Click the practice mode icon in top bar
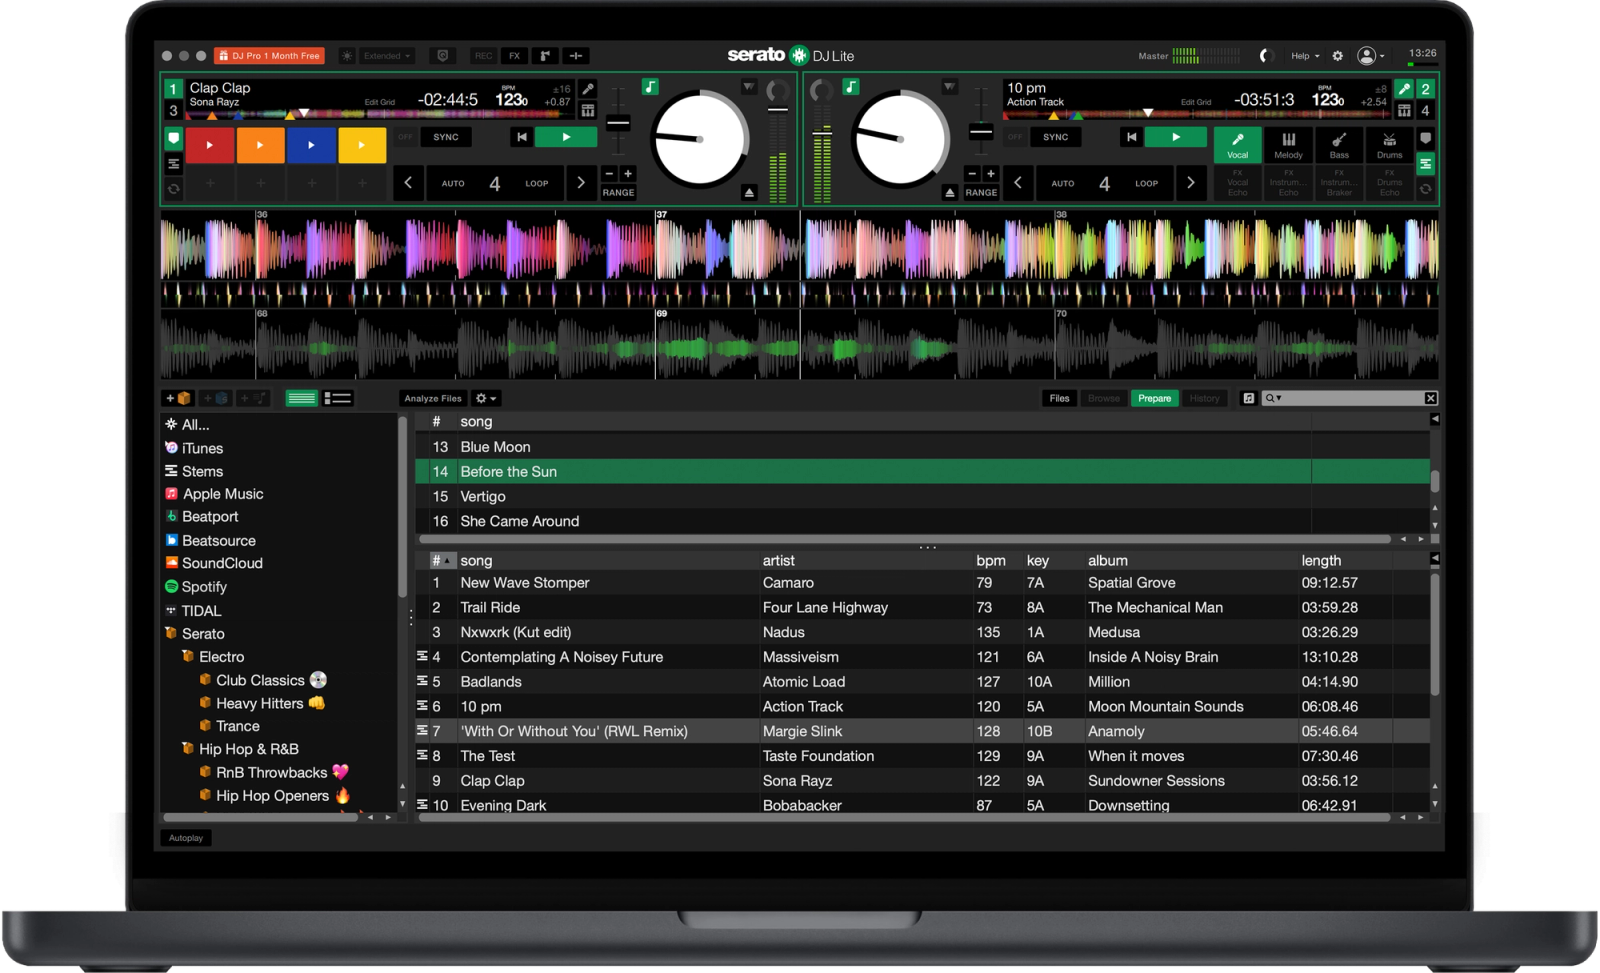This screenshot has height=973, width=1600. click(576, 56)
